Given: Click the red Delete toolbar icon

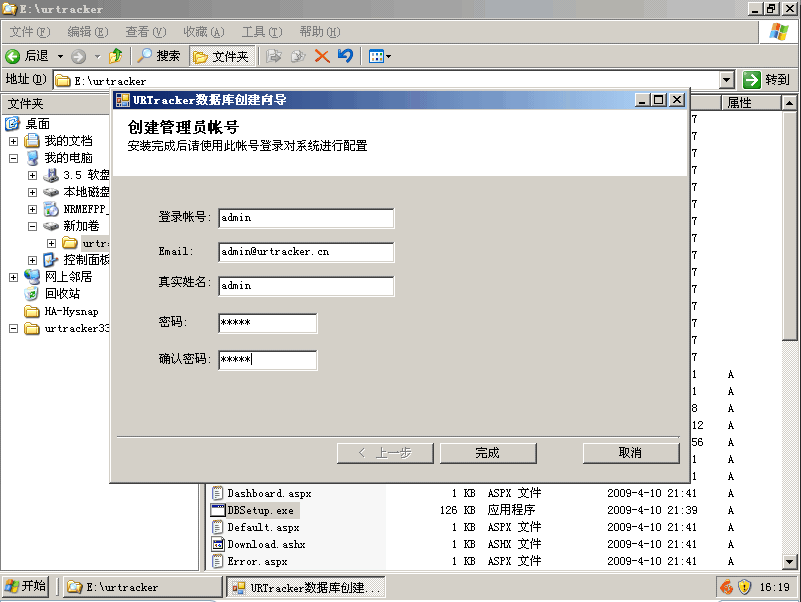Looking at the screenshot, I should click(322, 56).
